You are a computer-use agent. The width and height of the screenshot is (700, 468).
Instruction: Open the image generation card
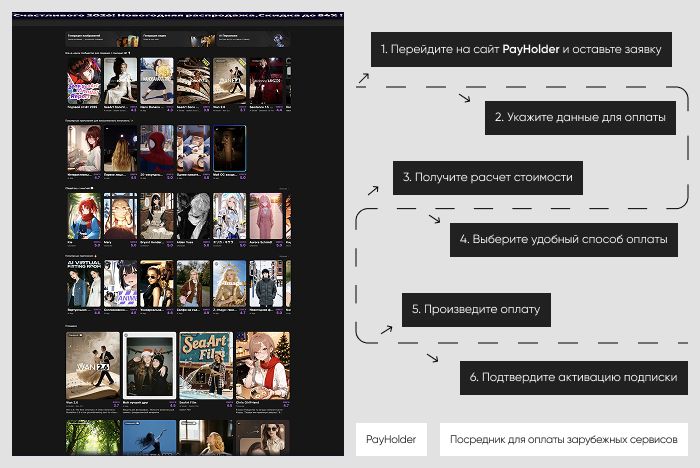pyautogui.click(x=100, y=39)
